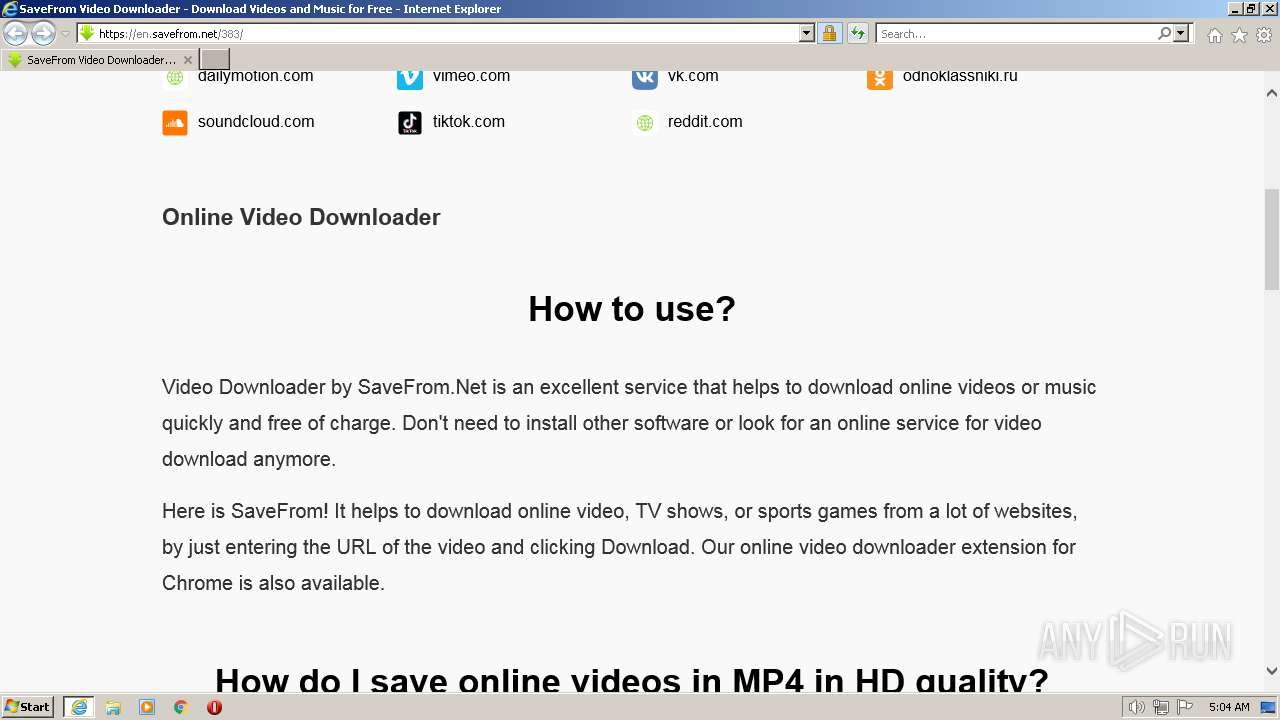
Task: Open the vk.com link
Action: point(693,76)
